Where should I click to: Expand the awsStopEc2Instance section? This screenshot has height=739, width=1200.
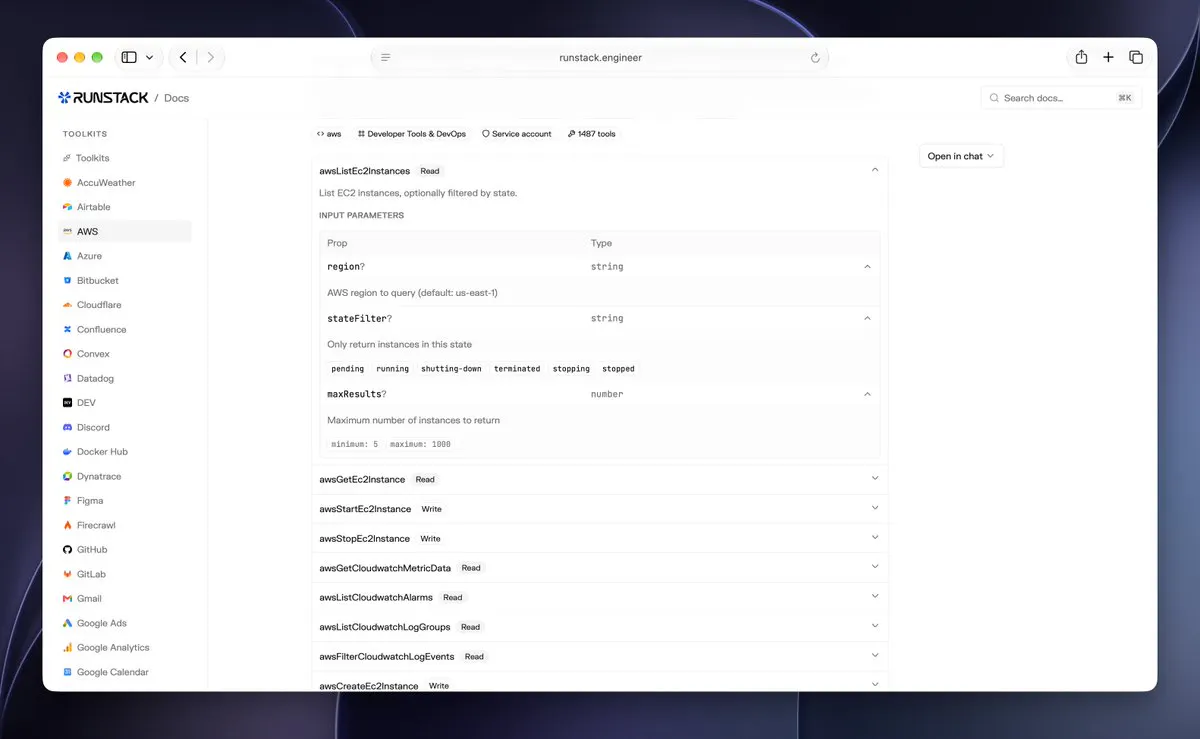click(875, 537)
